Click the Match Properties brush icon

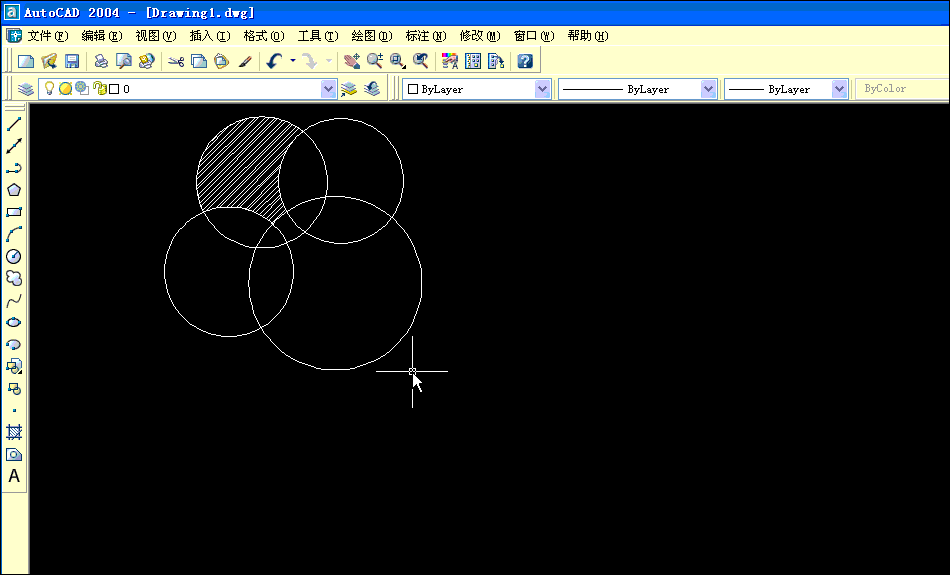coord(245,61)
